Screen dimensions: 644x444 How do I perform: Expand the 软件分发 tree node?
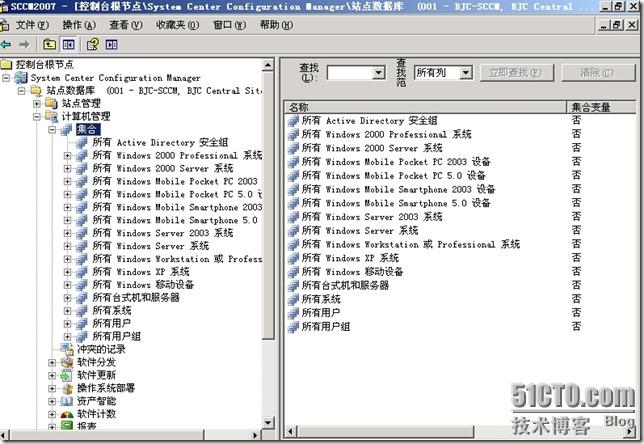[52, 362]
